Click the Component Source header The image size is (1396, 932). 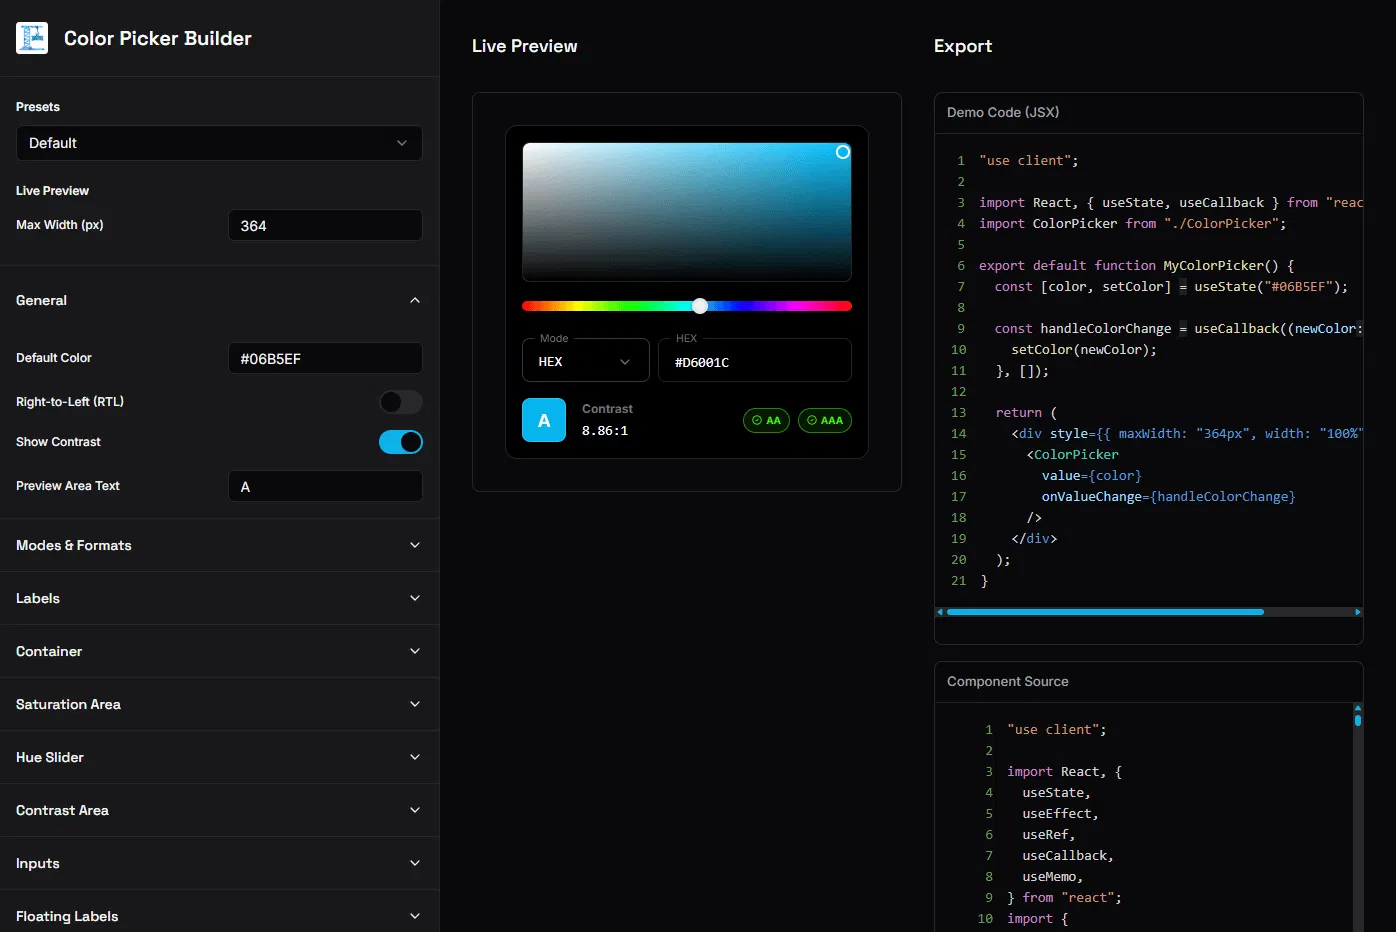(1007, 681)
